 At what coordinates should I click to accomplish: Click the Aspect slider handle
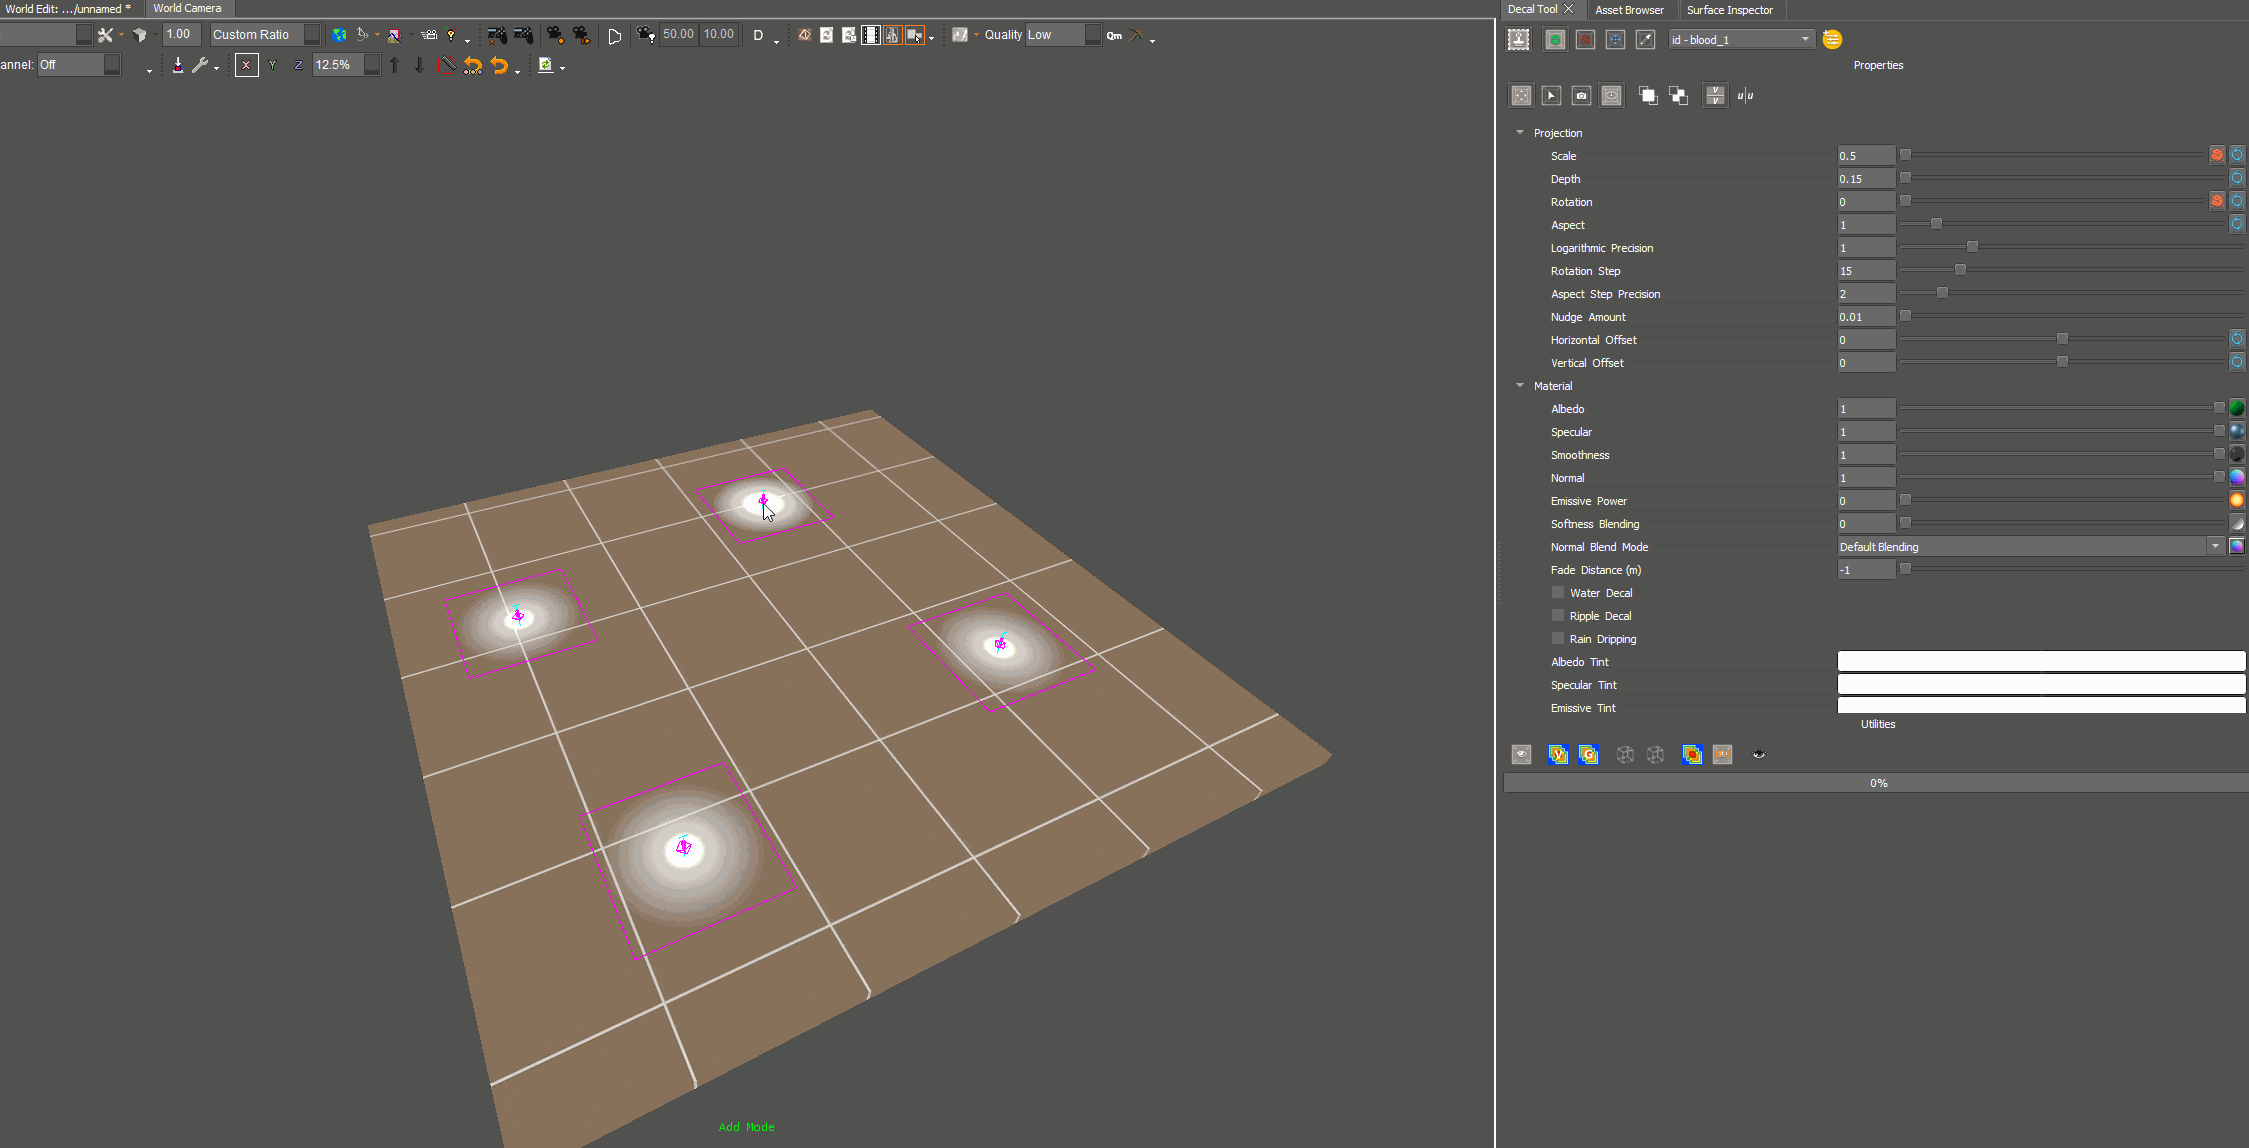point(1936,224)
